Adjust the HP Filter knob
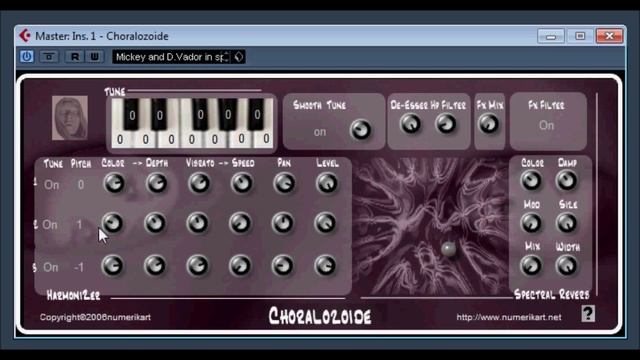The image size is (640, 360). click(x=446, y=124)
